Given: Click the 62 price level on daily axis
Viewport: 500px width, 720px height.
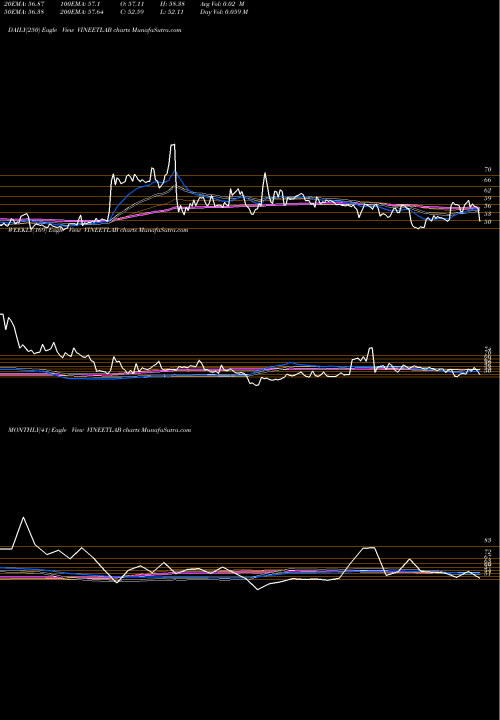Looking at the screenshot, I should click(488, 190).
